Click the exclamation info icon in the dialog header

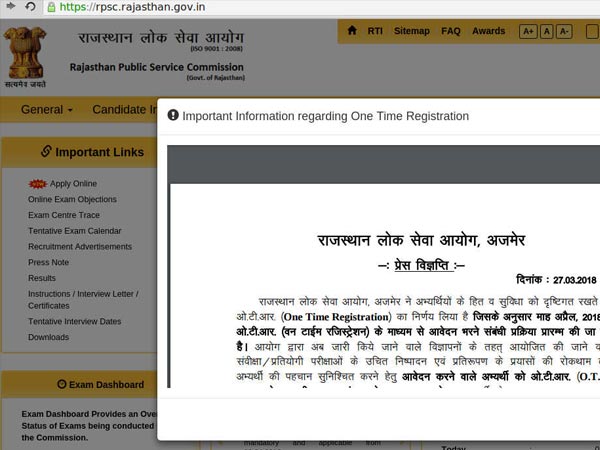pos(173,116)
